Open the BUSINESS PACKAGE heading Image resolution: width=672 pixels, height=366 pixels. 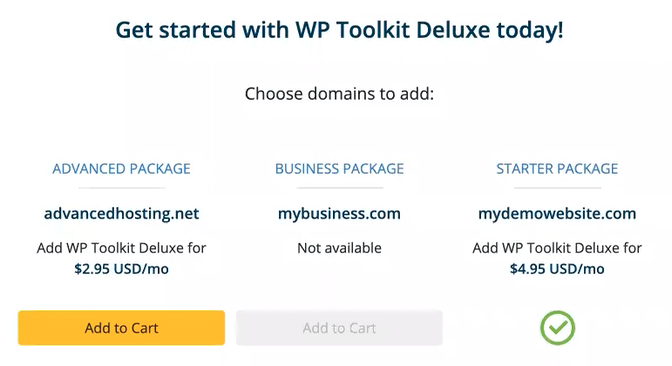[339, 169]
